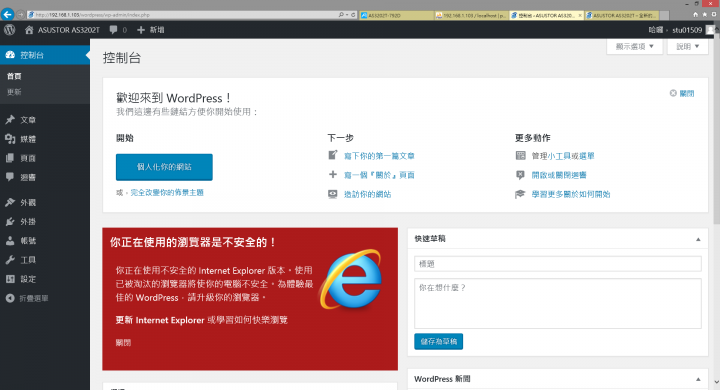
Task: Select 更新 in the dashboard submenu
Action: (x=14, y=92)
